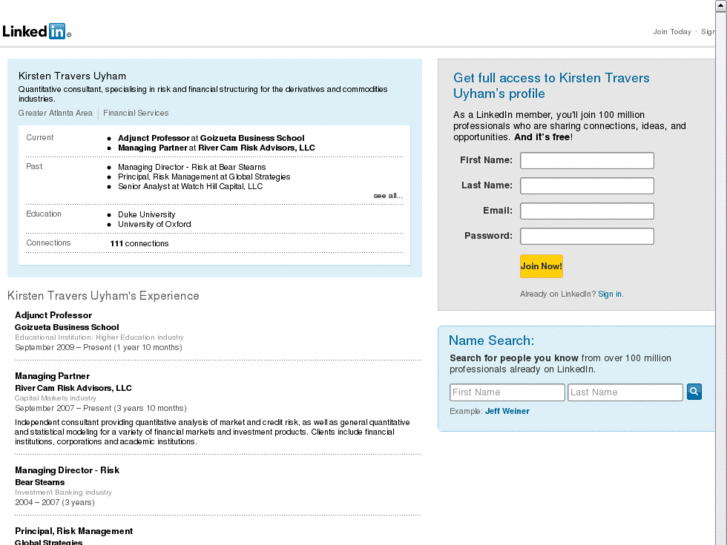Click 'Managing Director - Risk' experience title
The width and height of the screenshot is (727, 545).
tap(67, 470)
